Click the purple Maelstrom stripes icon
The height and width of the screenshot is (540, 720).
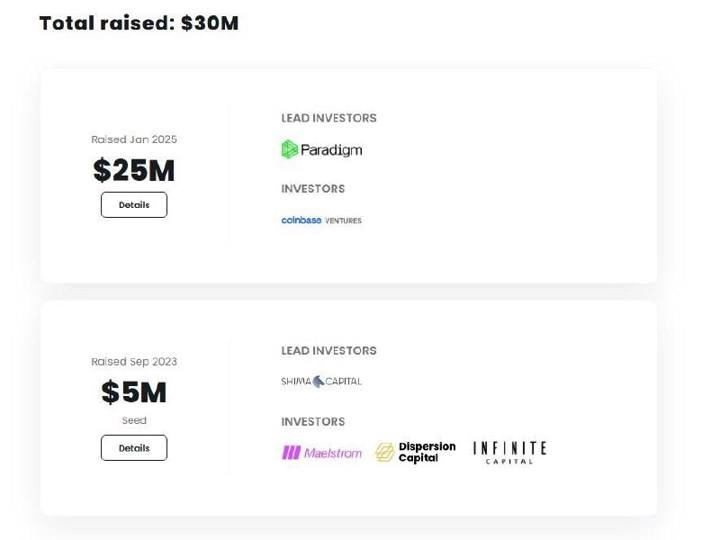(291, 453)
